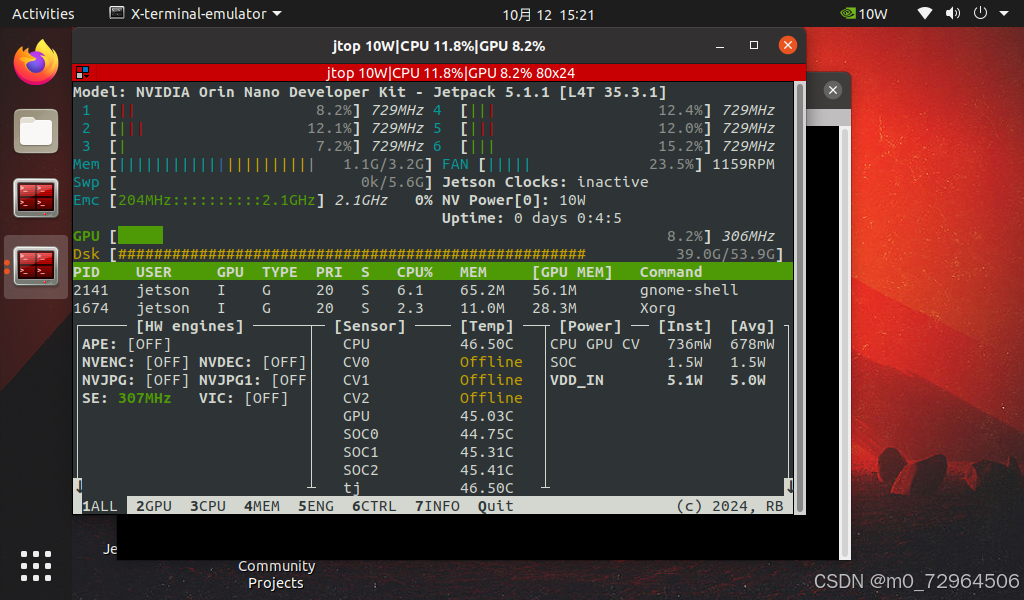The image size is (1024, 600).
Task: Click the CPU GPU CV power row
Action: click(x=662, y=344)
